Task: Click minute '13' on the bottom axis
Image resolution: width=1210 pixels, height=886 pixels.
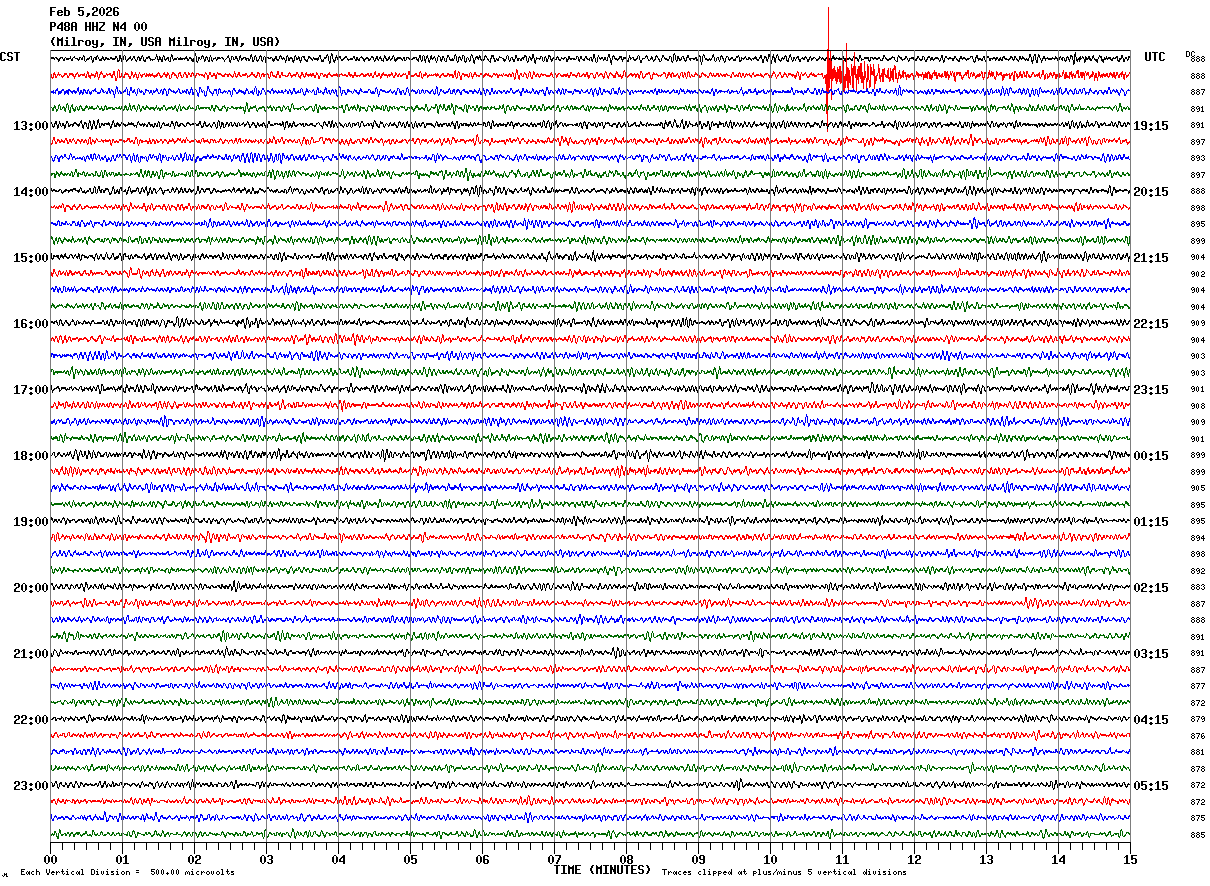Action: coord(986,859)
